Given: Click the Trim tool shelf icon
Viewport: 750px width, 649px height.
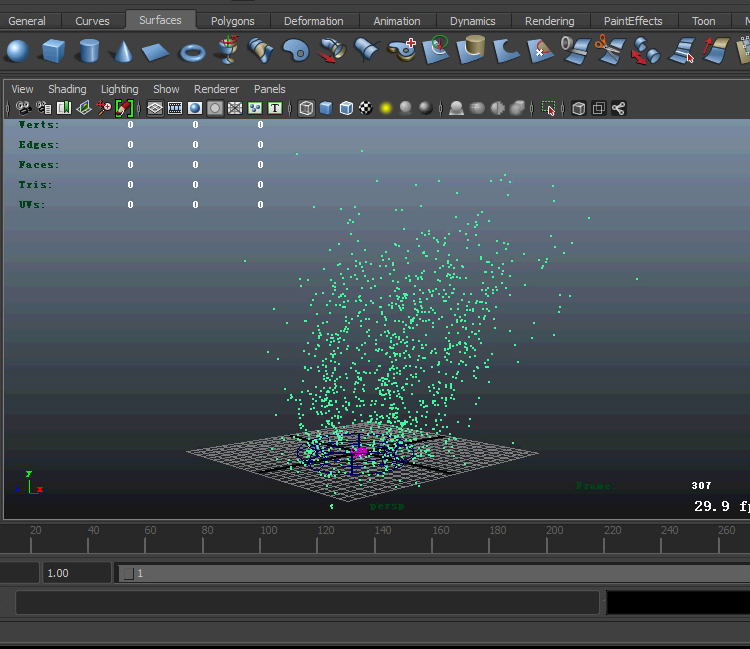Looking at the screenshot, I should (540, 51).
